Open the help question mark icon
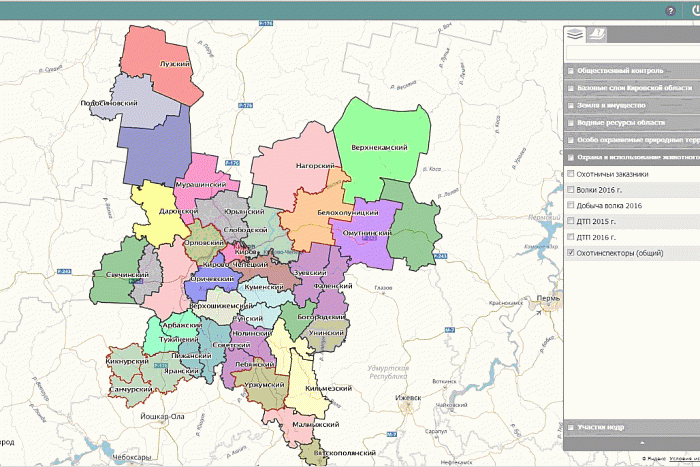 [670, 11]
